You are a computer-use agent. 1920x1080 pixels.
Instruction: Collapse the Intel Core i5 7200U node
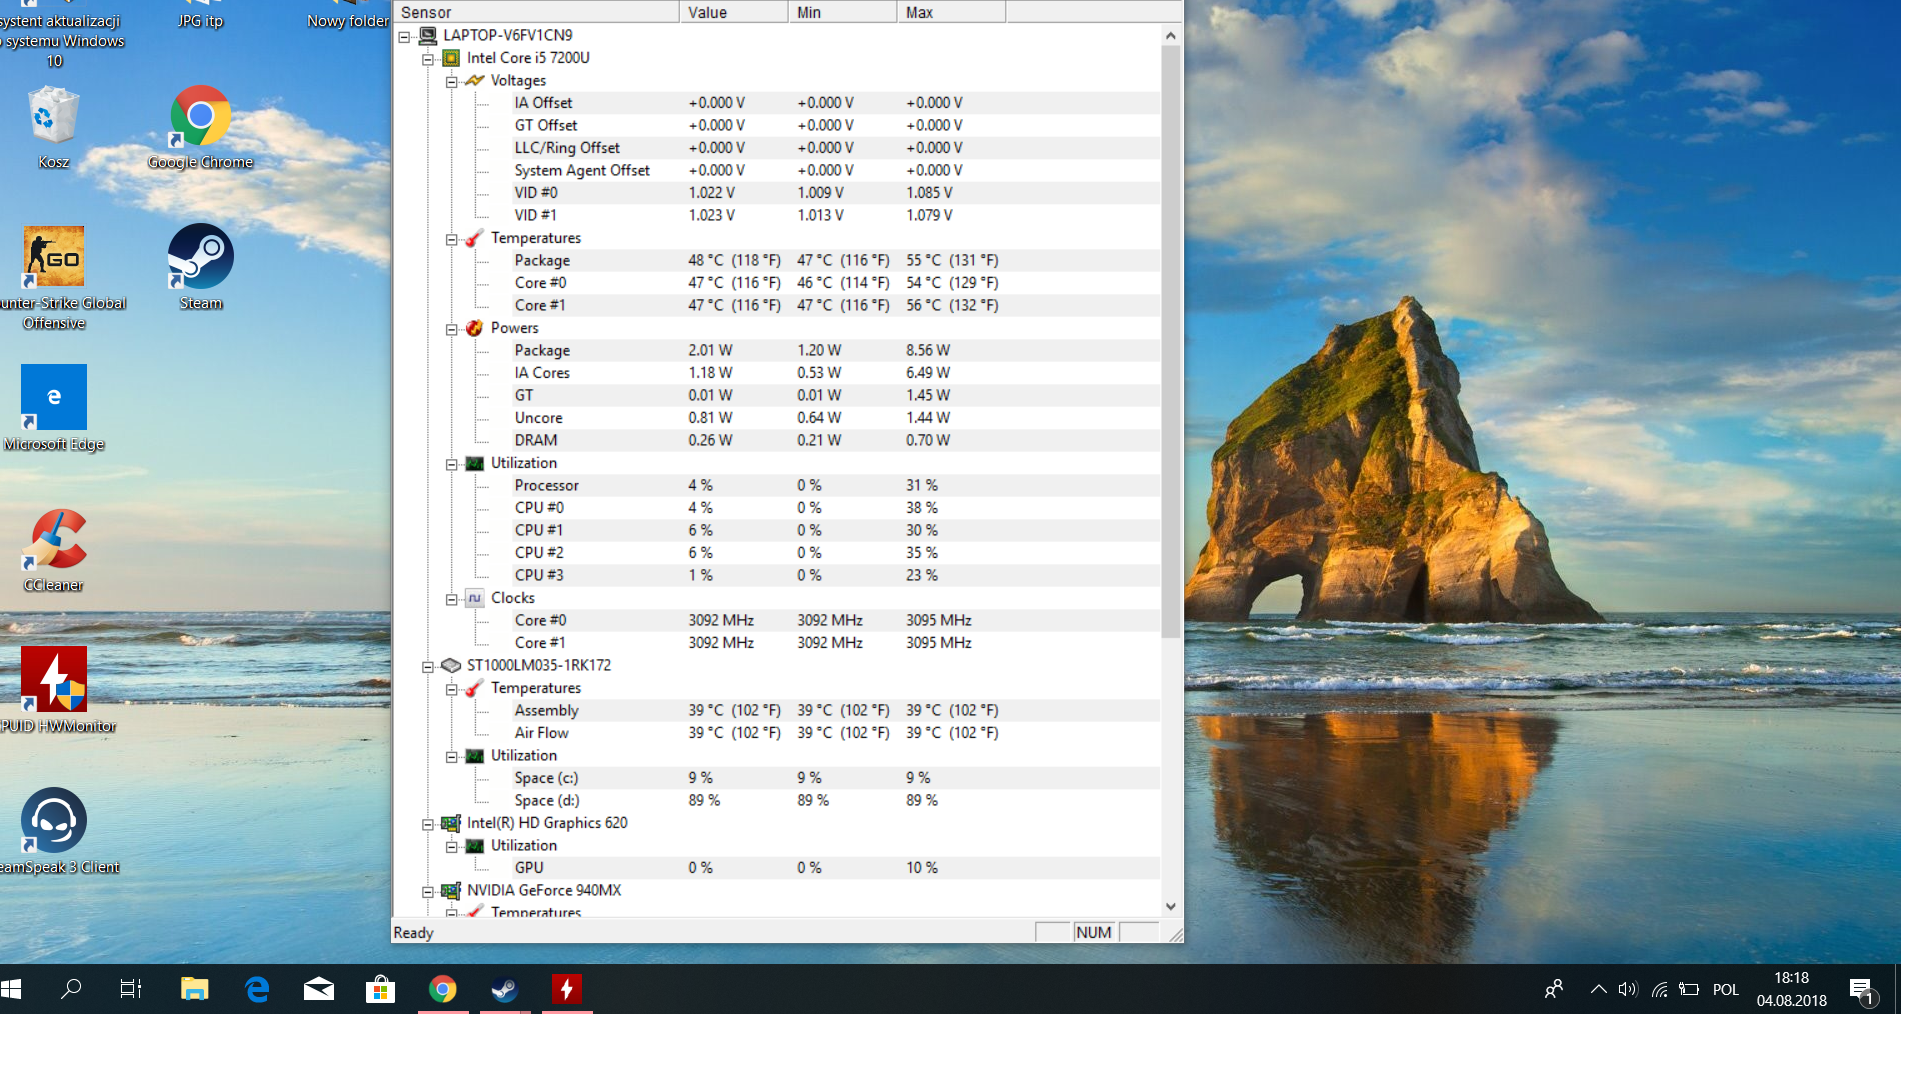click(428, 59)
